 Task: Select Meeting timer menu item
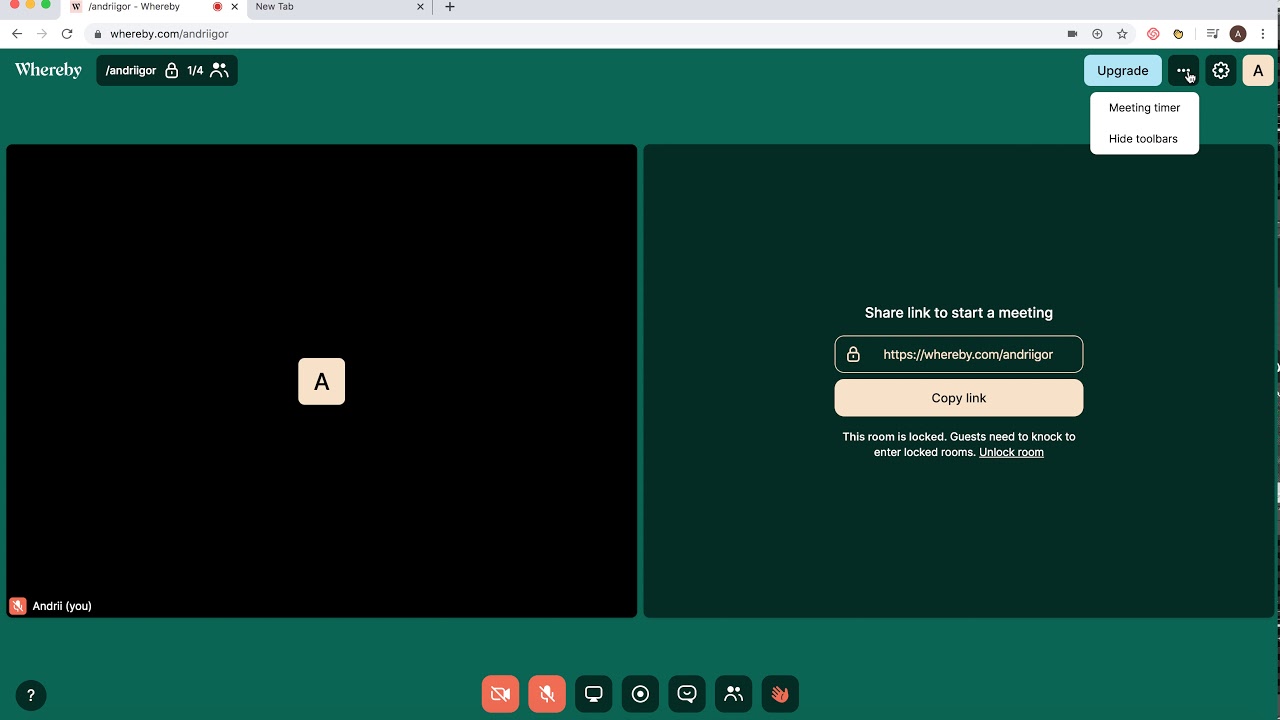tap(1144, 108)
